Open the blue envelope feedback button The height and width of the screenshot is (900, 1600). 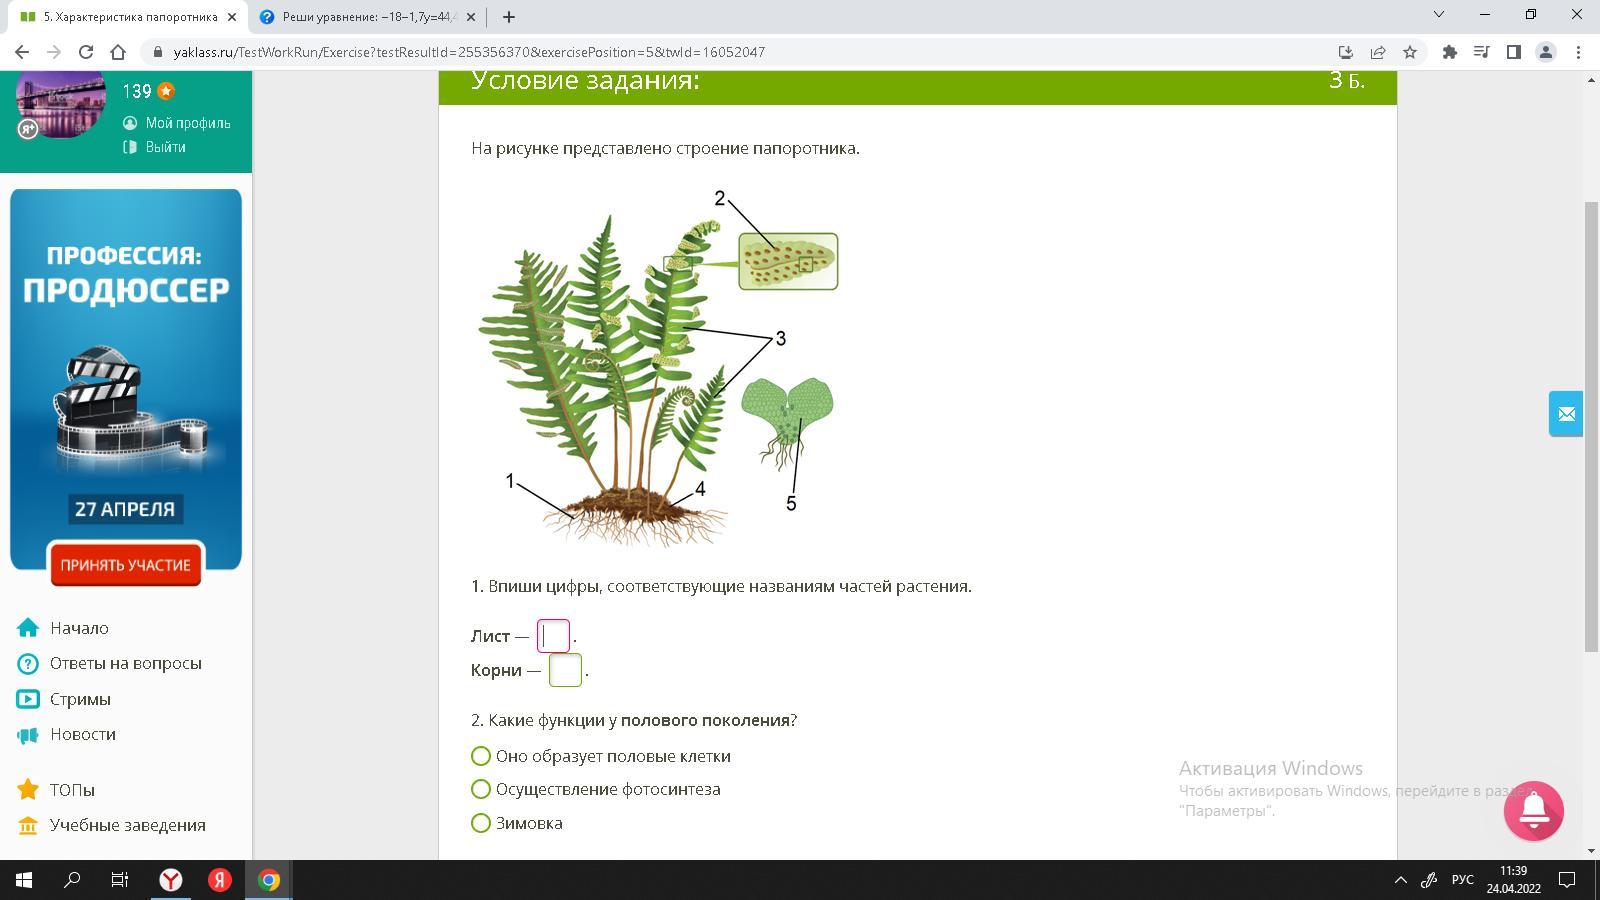pyautogui.click(x=1566, y=414)
